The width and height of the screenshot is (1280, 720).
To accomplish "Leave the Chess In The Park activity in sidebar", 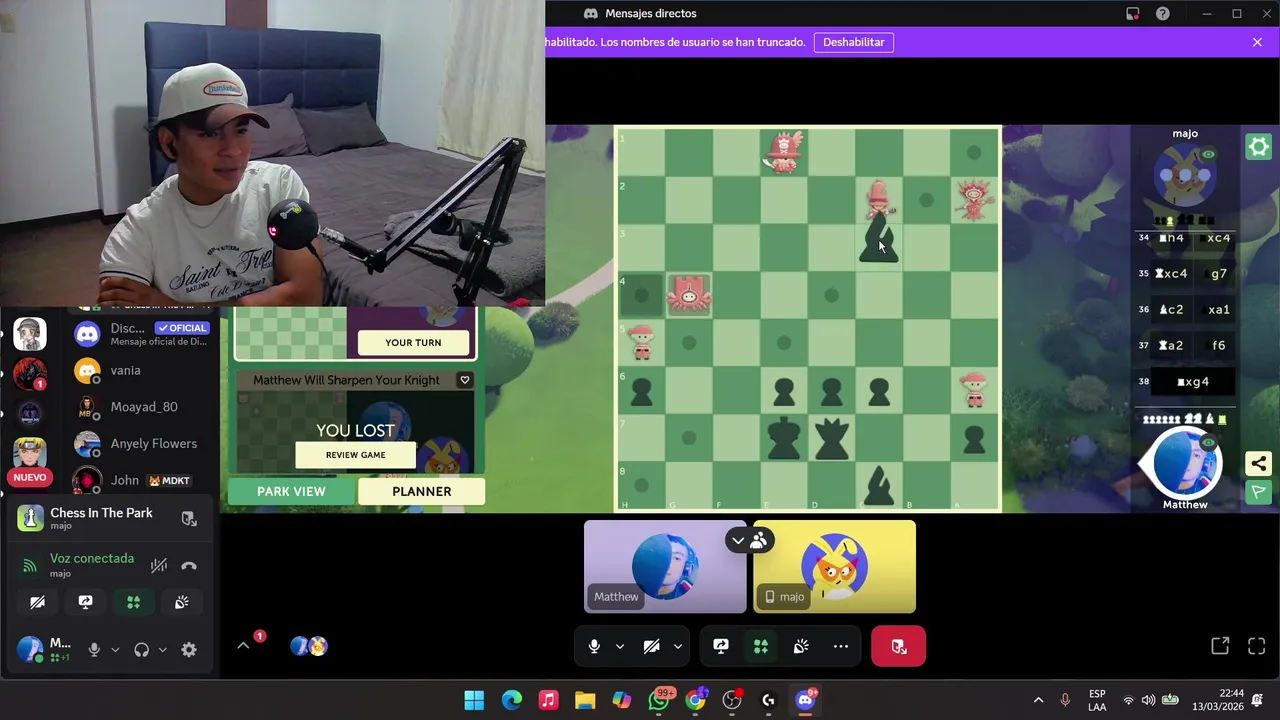I will [x=189, y=518].
